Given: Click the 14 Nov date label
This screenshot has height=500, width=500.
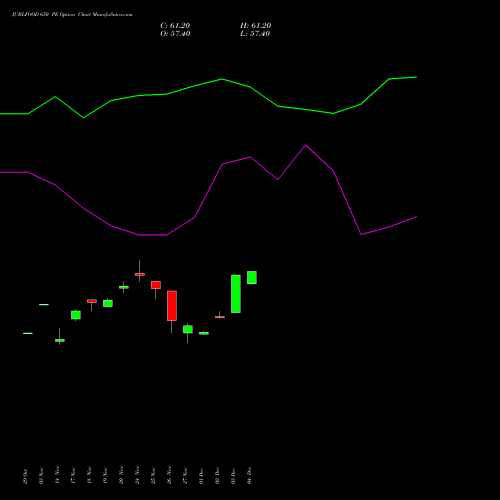Looking at the screenshot, I should coord(57,475).
